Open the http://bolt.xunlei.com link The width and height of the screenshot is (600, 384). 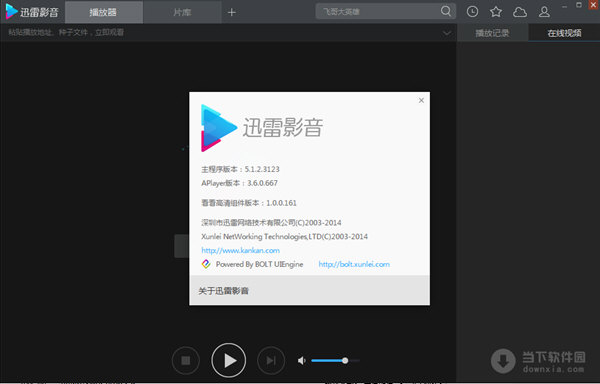coord(354,264)
